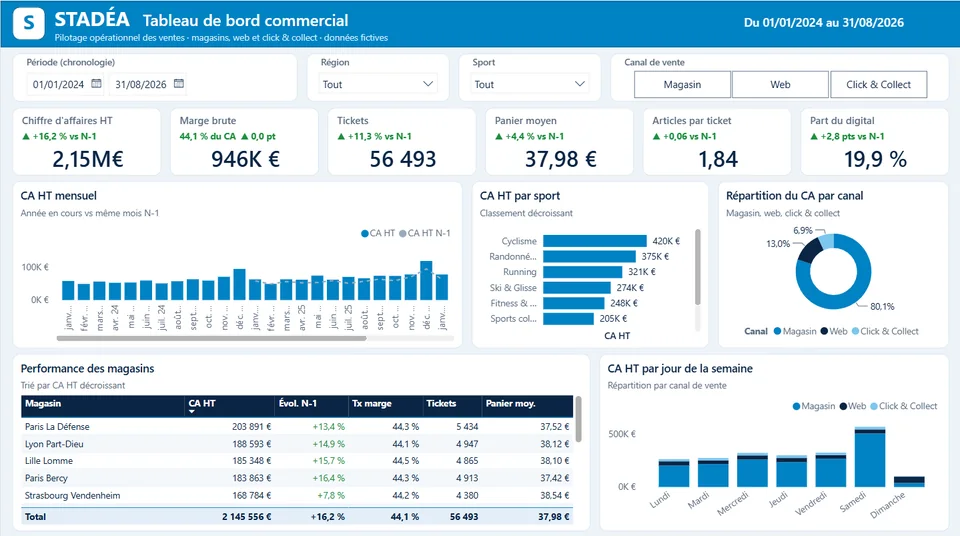Open calendar picker for start date 01/01/2024

tap(96, 83)
